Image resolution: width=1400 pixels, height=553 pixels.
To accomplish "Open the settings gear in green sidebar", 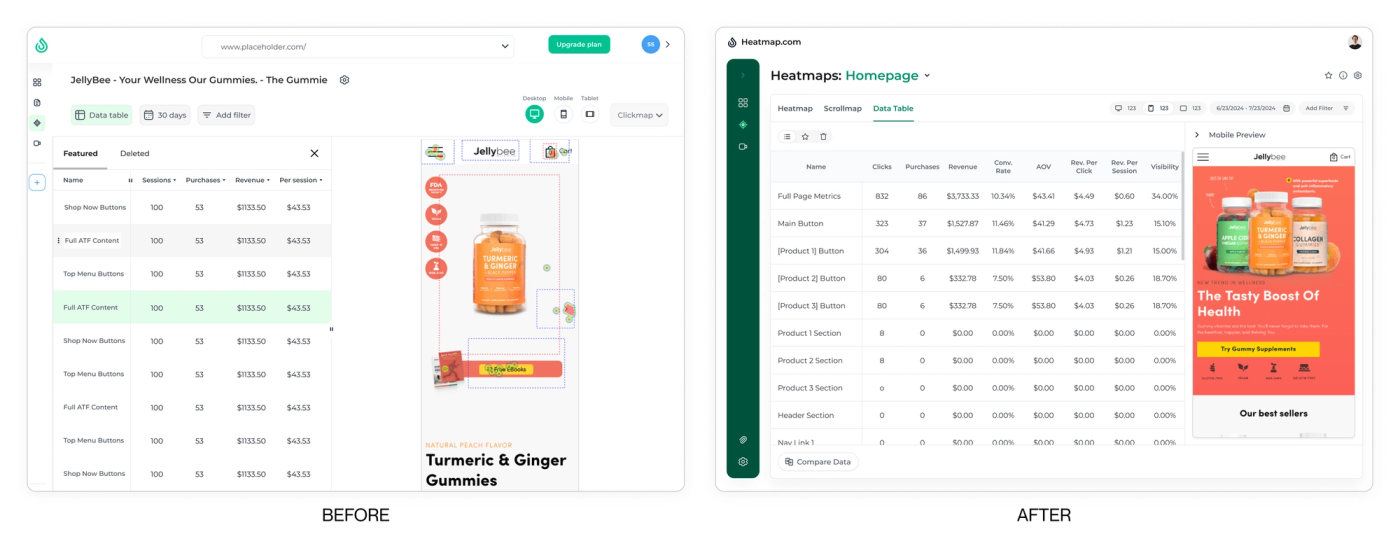I will pyautogui.click(x=743, y=462).
